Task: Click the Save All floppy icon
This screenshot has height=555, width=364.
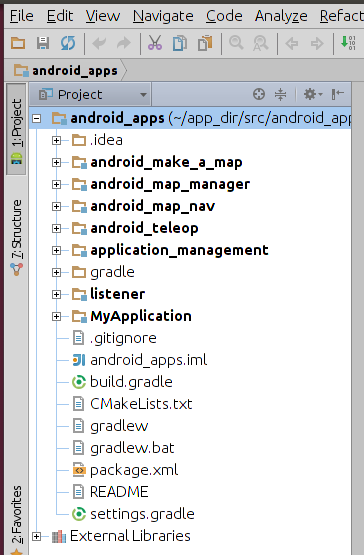Action: [x=43, y=43]
